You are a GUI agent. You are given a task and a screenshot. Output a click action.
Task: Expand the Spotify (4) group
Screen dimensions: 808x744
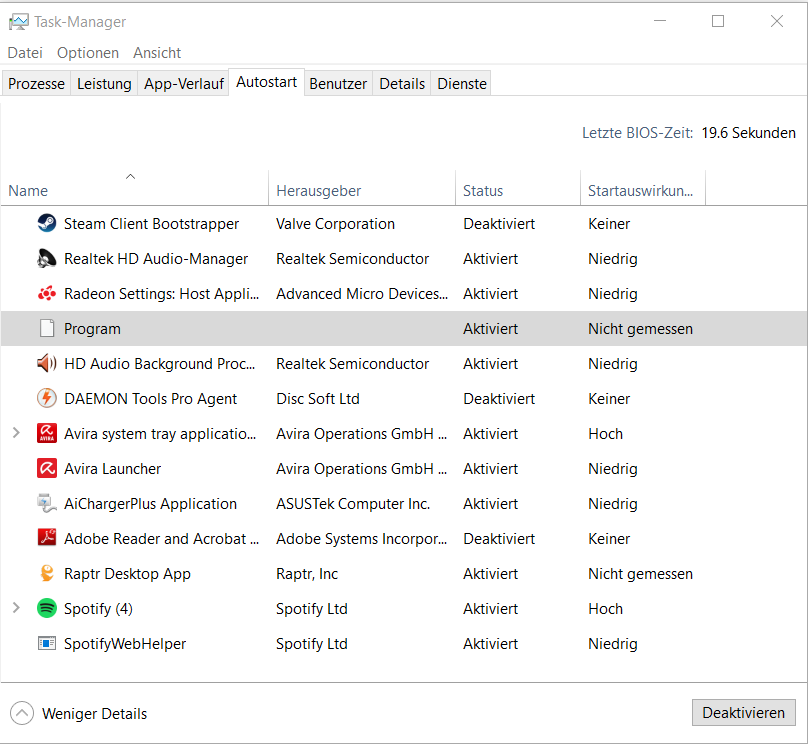[x=16, y=609]
